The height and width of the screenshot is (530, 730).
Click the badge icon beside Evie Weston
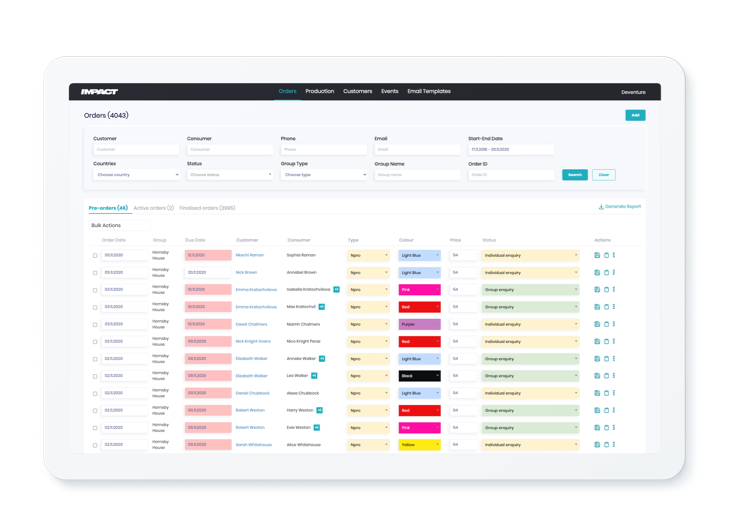[x=317, y=428]
